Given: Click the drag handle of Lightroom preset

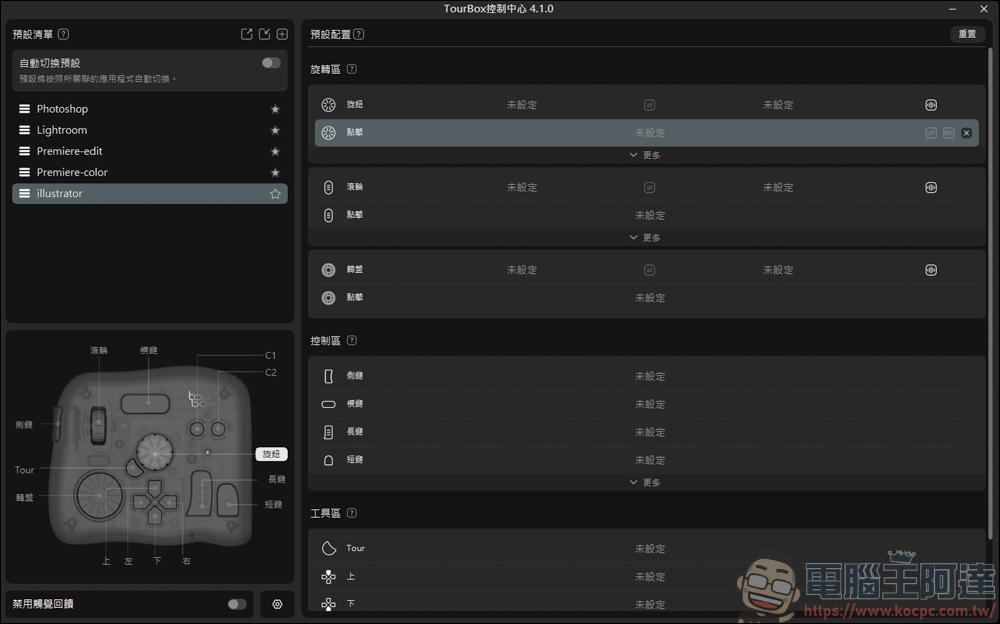Looking at the screenshot, I should point(24,130).
